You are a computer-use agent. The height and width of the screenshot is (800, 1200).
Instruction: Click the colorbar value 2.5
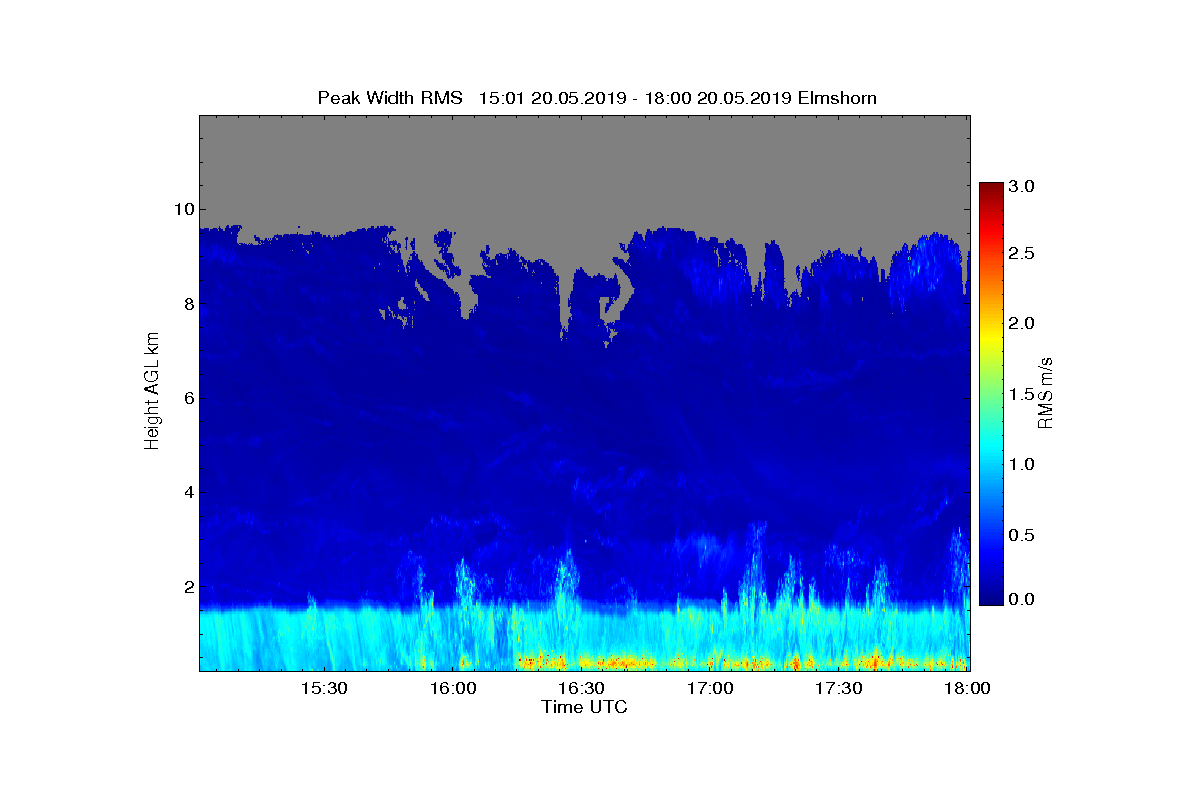[x=1022, y=254]
